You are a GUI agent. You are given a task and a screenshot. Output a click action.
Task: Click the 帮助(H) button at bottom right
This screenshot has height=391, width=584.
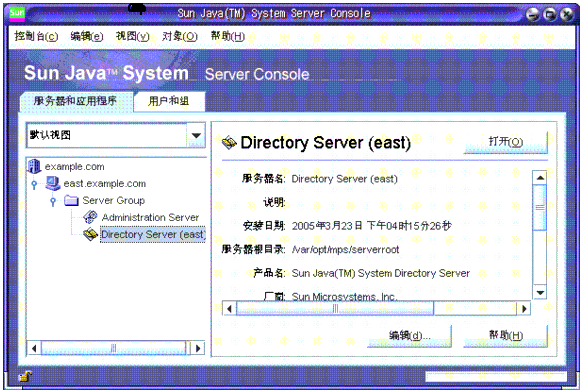pyautogui.click(x=506, y=336)
